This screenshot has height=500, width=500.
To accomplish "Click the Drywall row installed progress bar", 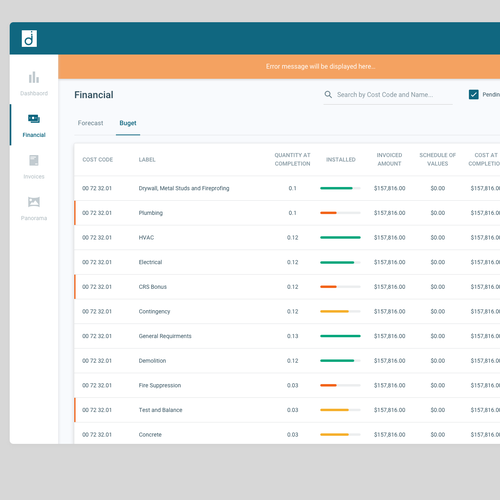I will 340,188.
